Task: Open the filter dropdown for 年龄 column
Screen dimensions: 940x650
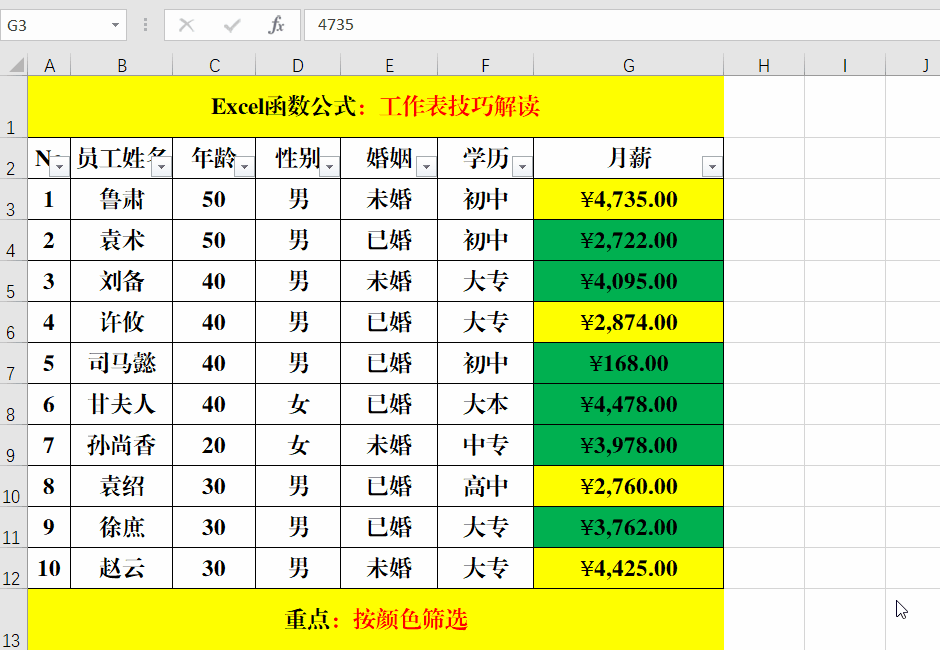Action: point(245,167)
